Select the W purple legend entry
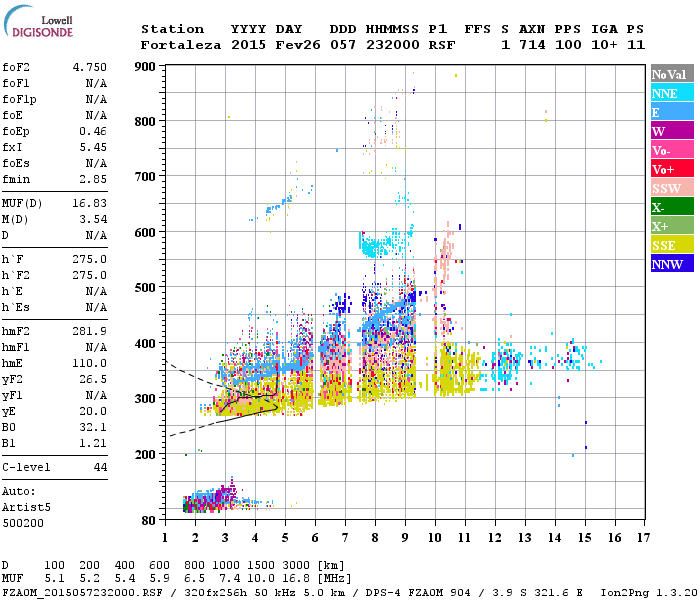 671,131
